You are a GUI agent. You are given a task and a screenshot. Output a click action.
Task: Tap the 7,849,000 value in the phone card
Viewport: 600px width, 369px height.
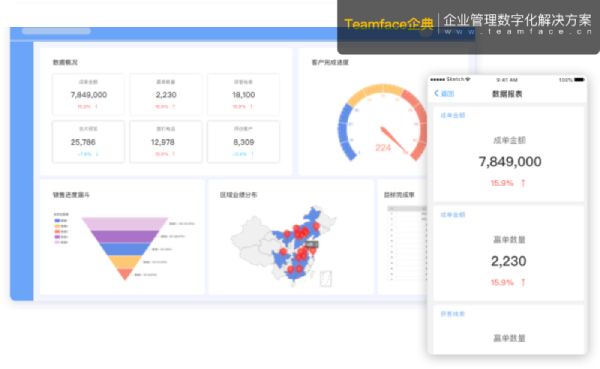coord(510,162)
